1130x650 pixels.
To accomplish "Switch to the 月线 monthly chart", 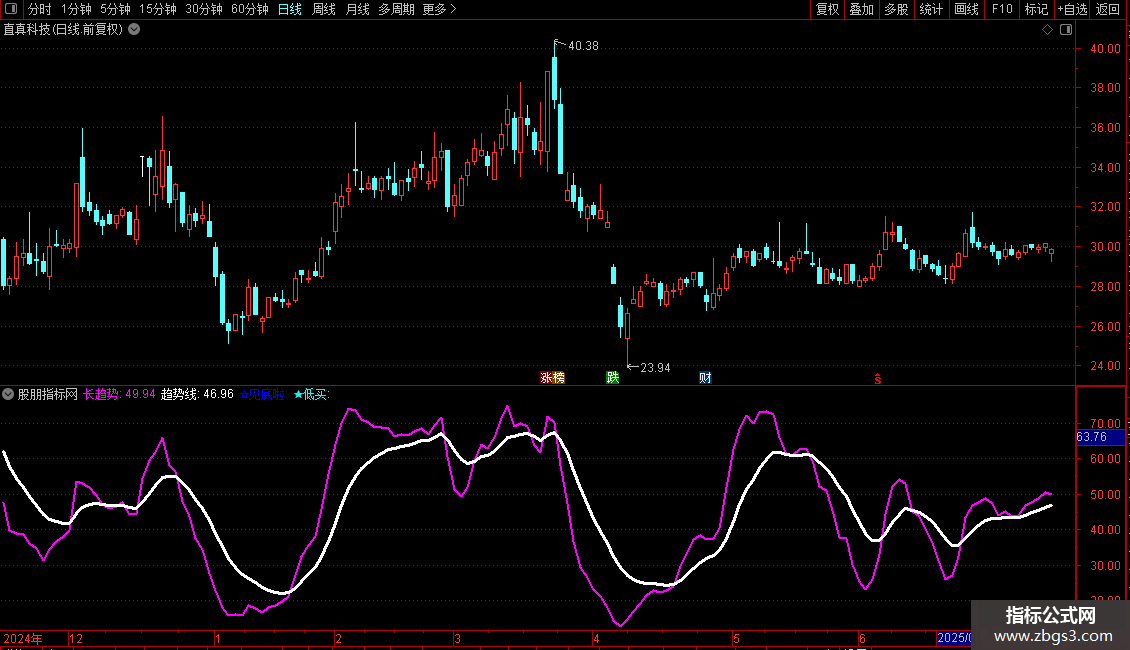I will [357, 9].
